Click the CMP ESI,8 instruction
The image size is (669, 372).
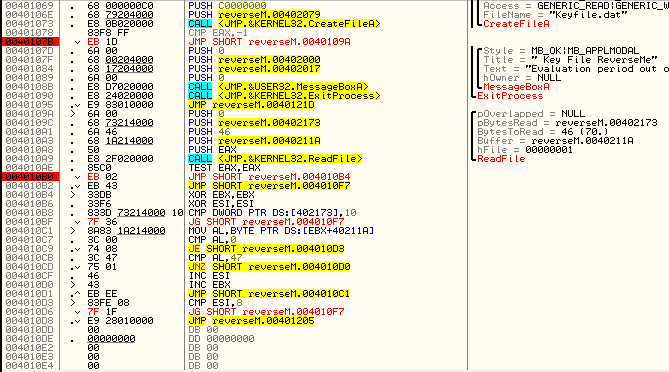click(x=215, y=302)
